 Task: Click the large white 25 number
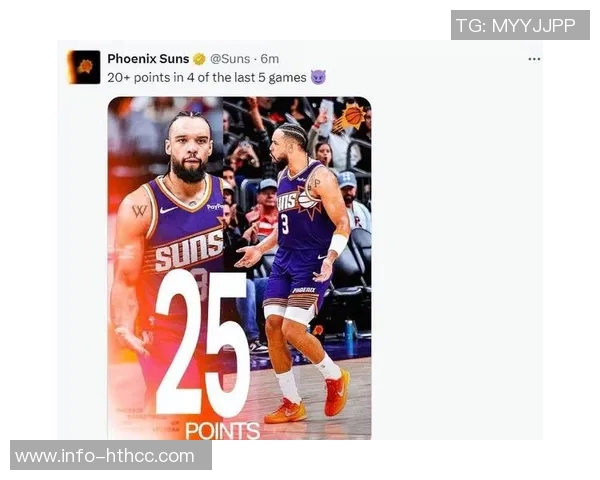202,344
